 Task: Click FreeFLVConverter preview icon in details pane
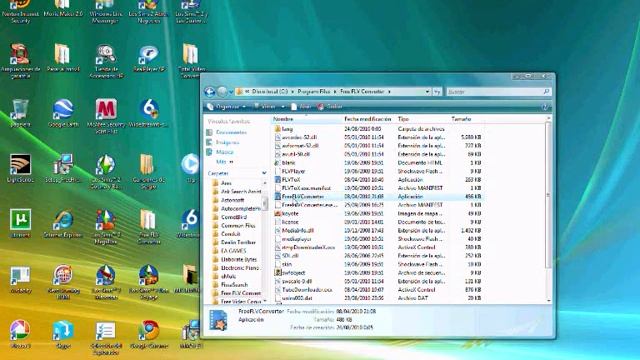[x=218, y=320]
